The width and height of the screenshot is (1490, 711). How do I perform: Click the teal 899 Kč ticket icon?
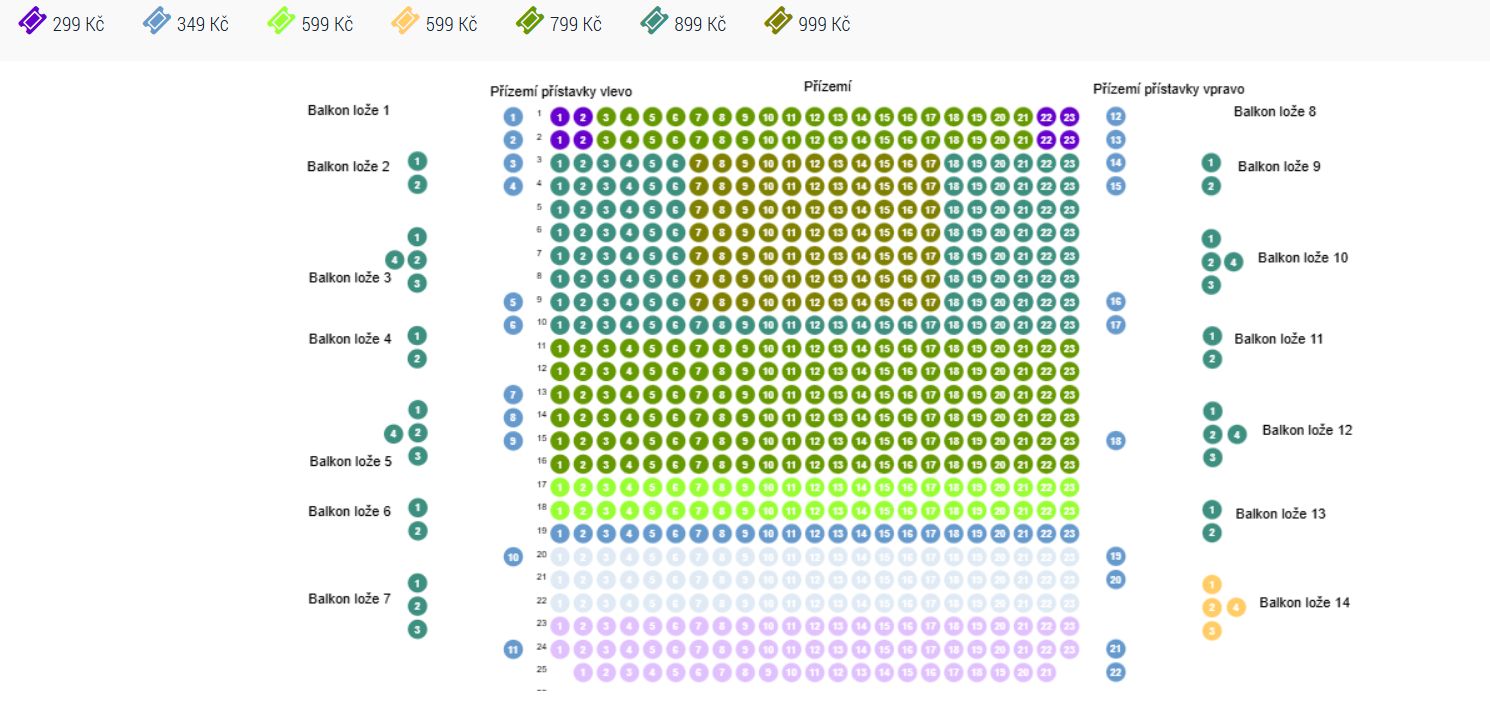pyautogui.click(x=655, y=22)
